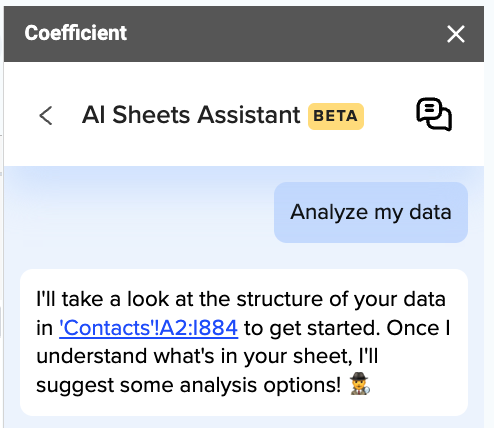494x428 pixels.
Task: Open the chat conversations icon
Action: [434, 114]
